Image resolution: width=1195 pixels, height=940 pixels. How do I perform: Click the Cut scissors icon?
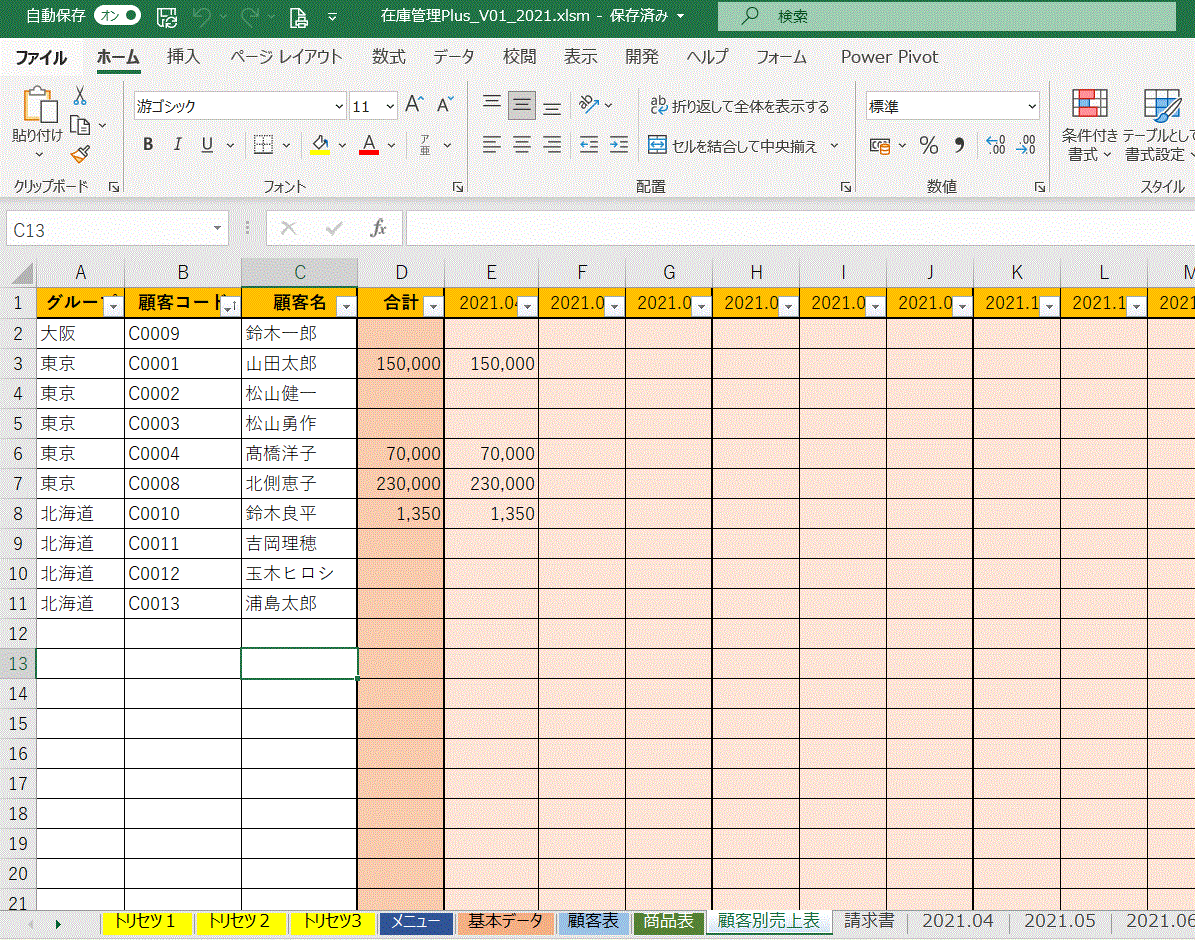point(79,95)
